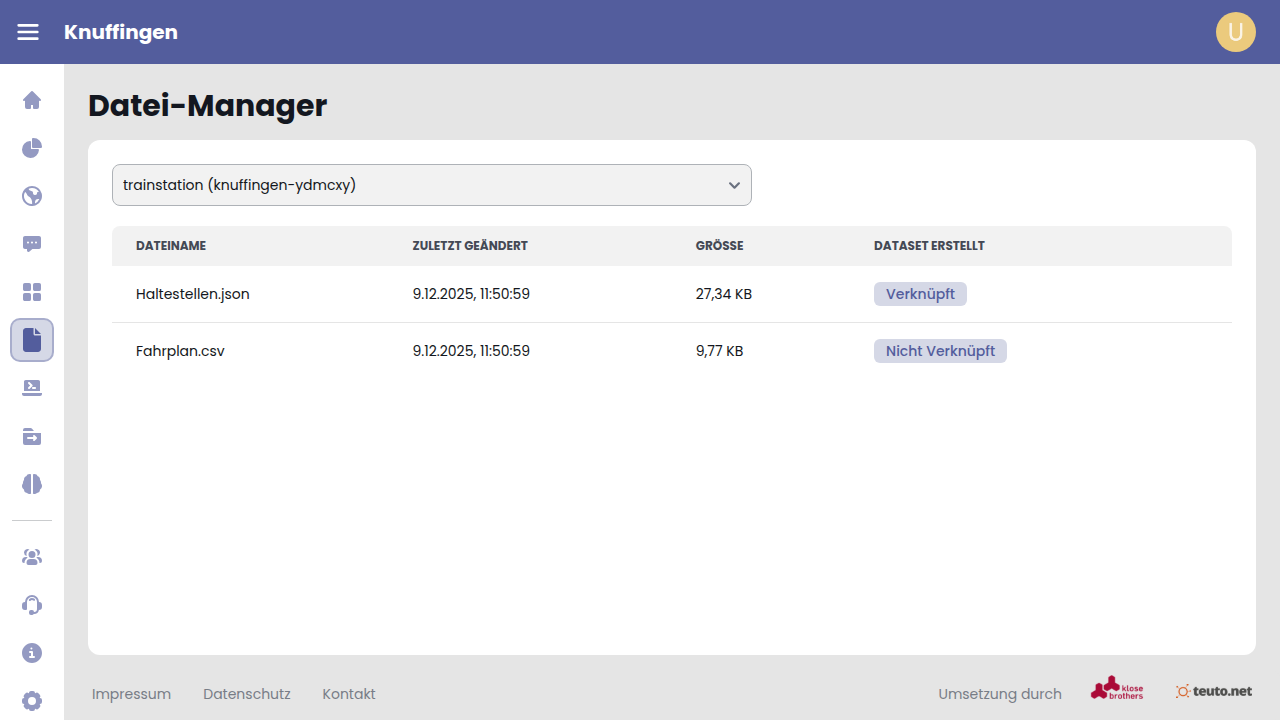
Task: Go to the home page icon
Action: (32, 100)
